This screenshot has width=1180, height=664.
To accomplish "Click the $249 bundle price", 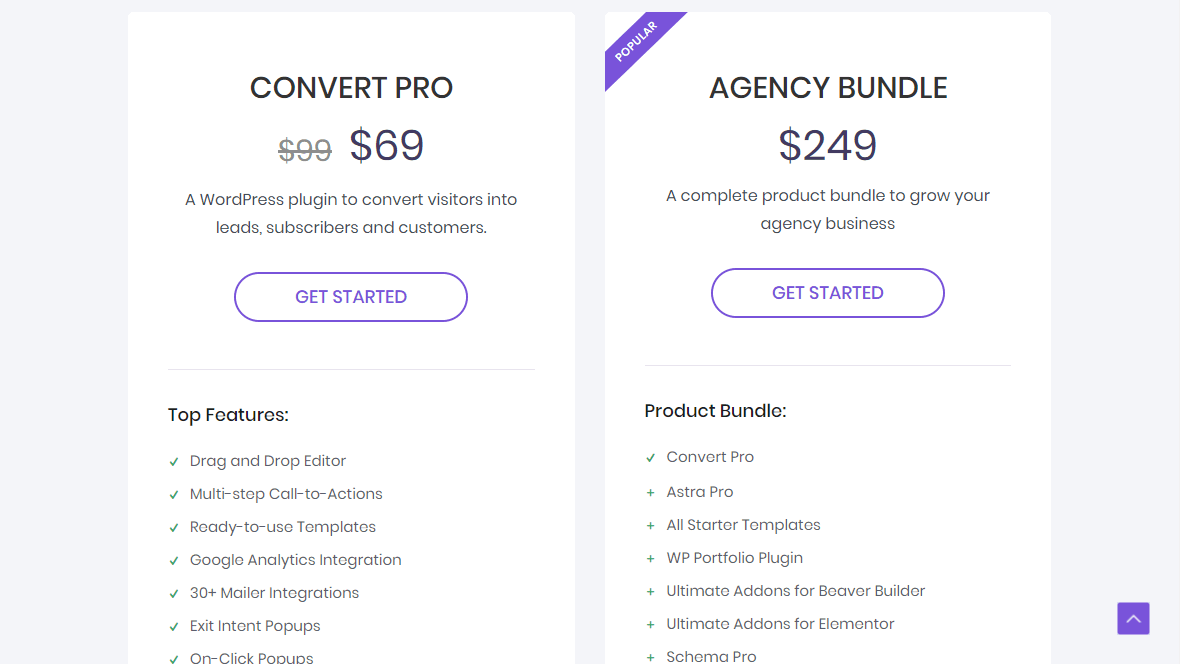I will point(827,145).
